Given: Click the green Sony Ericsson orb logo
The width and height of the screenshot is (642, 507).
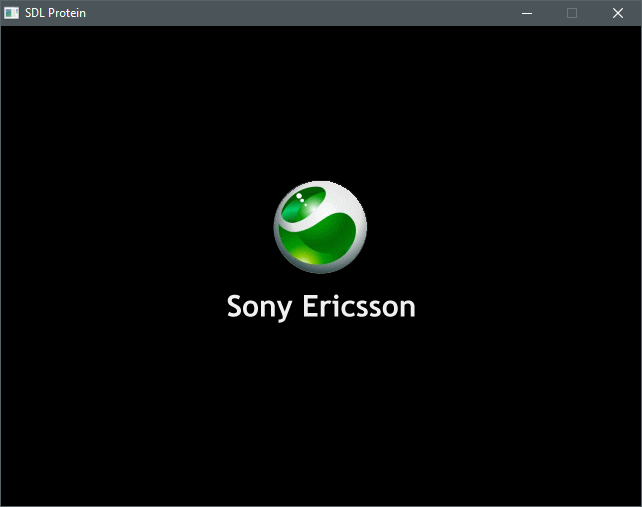Looking at the screenshot, I should [x=320, y=227].
